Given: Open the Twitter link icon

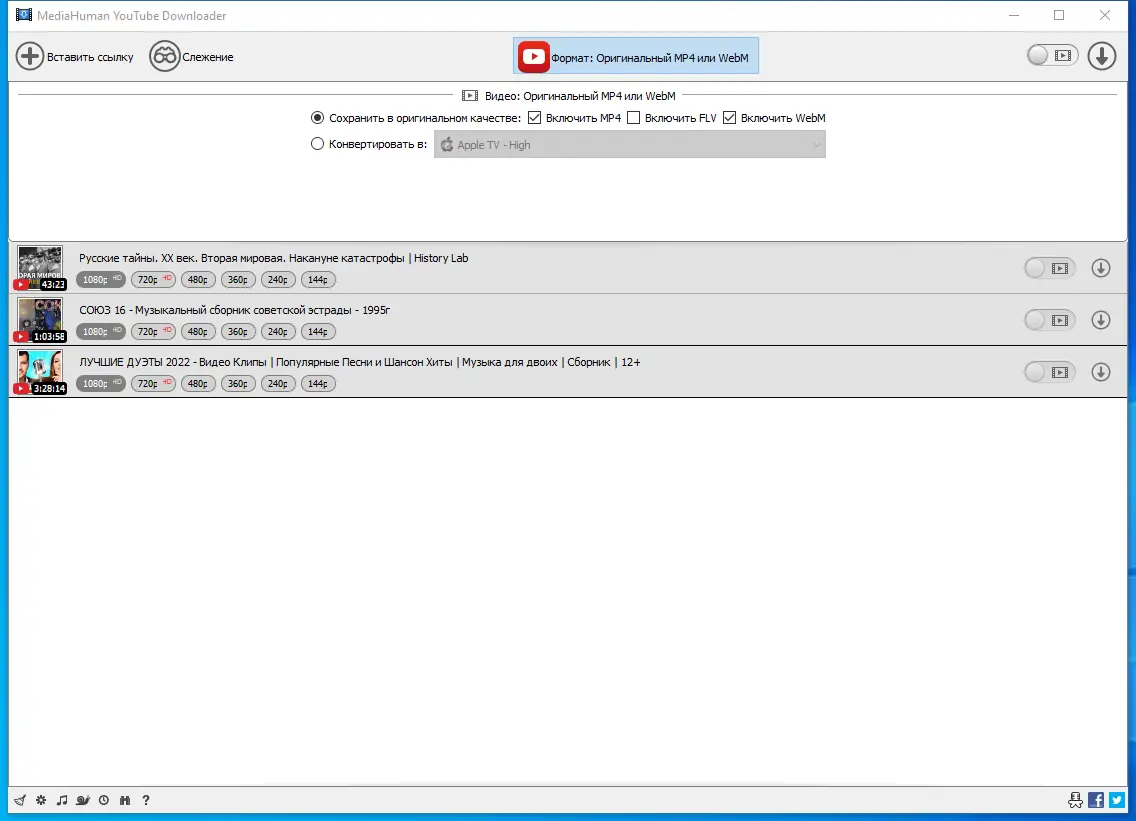Looking at the screenshot, I should (1117, 800).
